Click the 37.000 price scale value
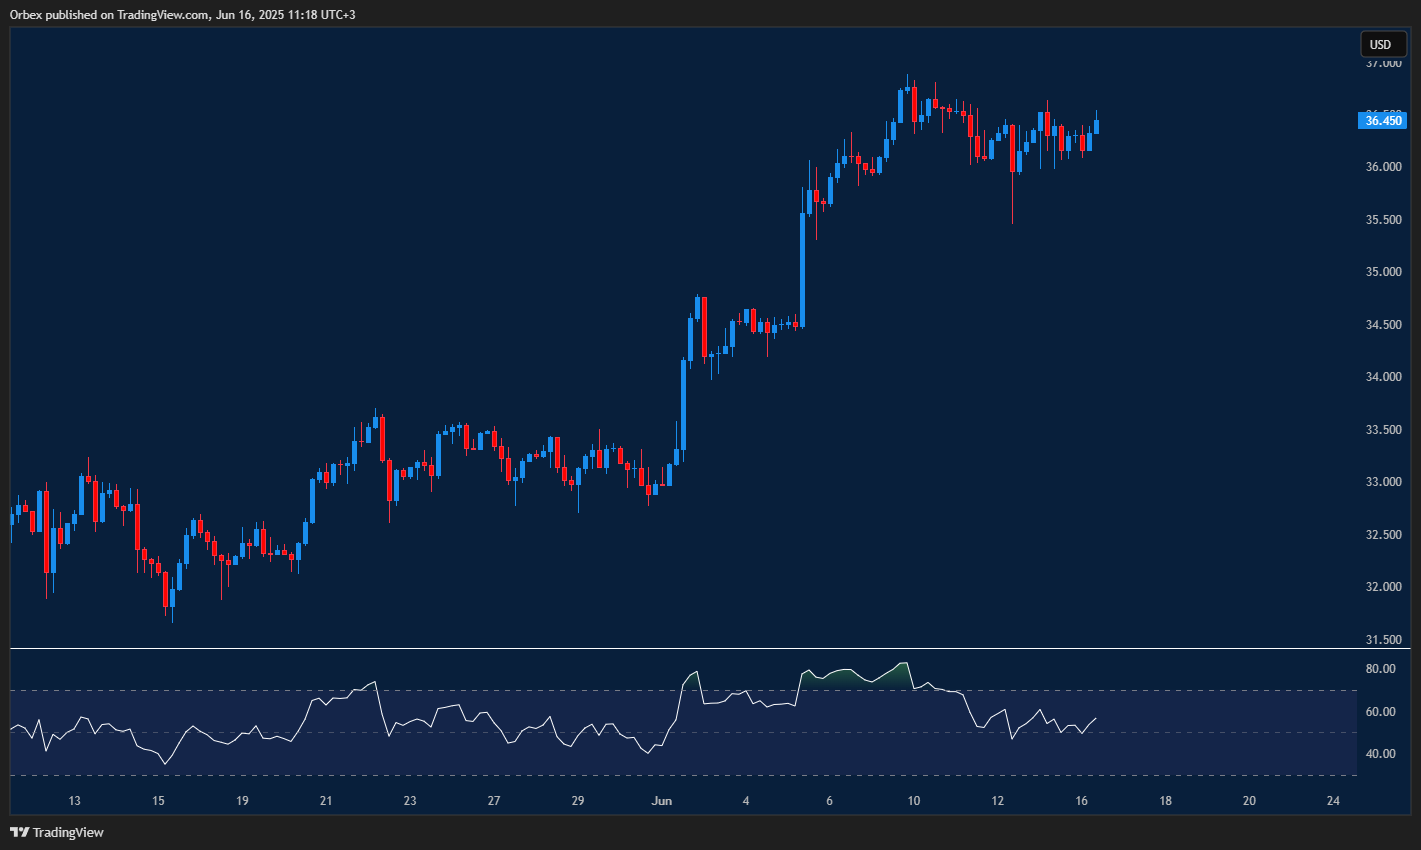Screen dimensions: 1421x850 click(x=1385, y=63)
